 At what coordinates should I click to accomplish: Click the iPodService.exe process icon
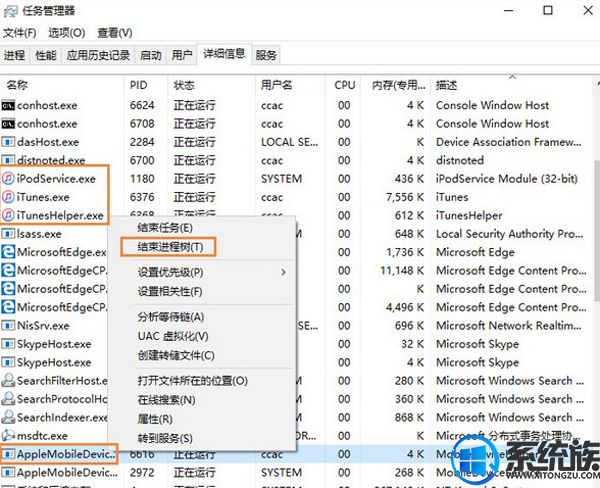(8, 178)
